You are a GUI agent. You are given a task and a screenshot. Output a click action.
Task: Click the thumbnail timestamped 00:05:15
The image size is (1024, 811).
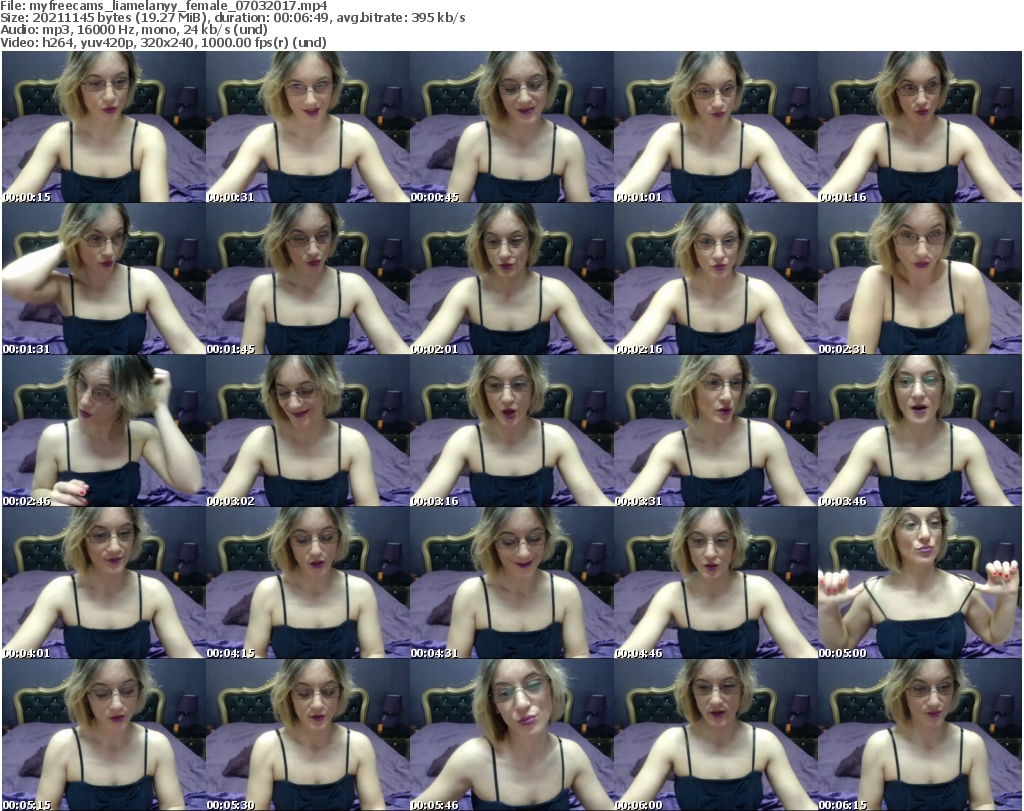tap(104, 735)
